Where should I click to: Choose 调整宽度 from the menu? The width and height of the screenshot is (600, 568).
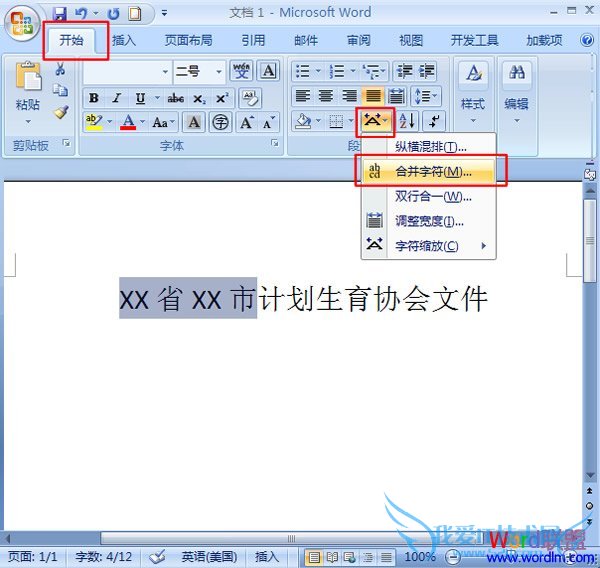pos(429,221)
